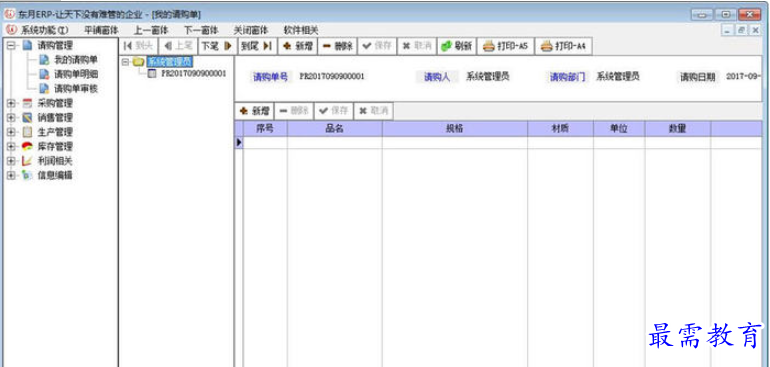Click the 生产管理 icon

pyautogui.click(x=28, y=132)
